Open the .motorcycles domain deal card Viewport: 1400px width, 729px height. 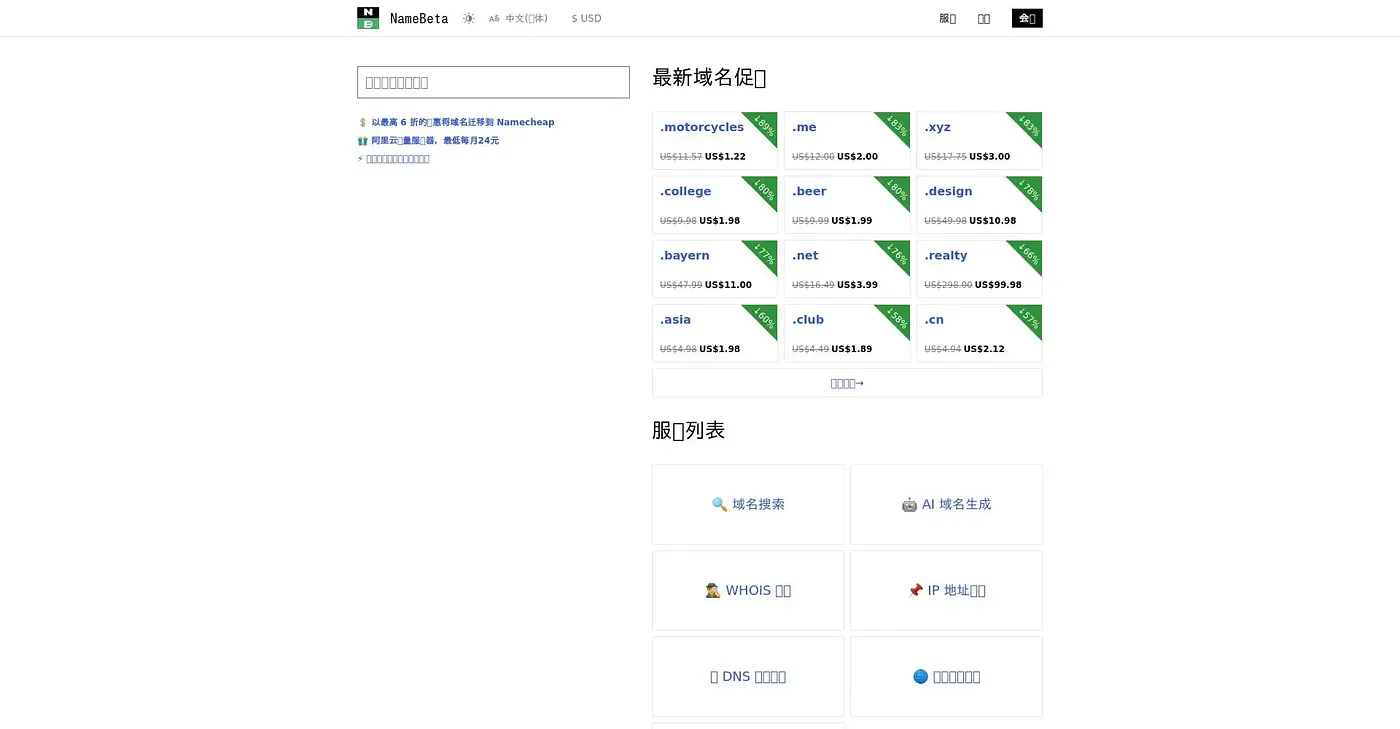tap(714, 140)
